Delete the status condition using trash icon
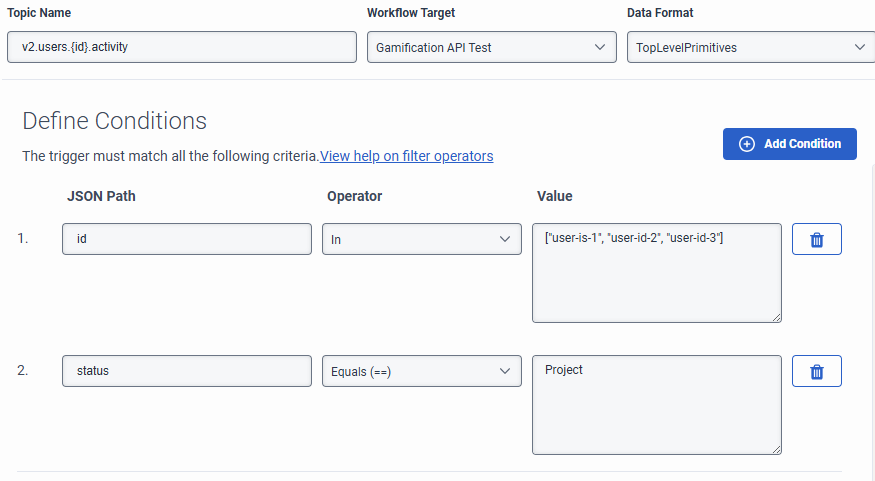Viewport: 875px width, 481px height. click(816, 371)
